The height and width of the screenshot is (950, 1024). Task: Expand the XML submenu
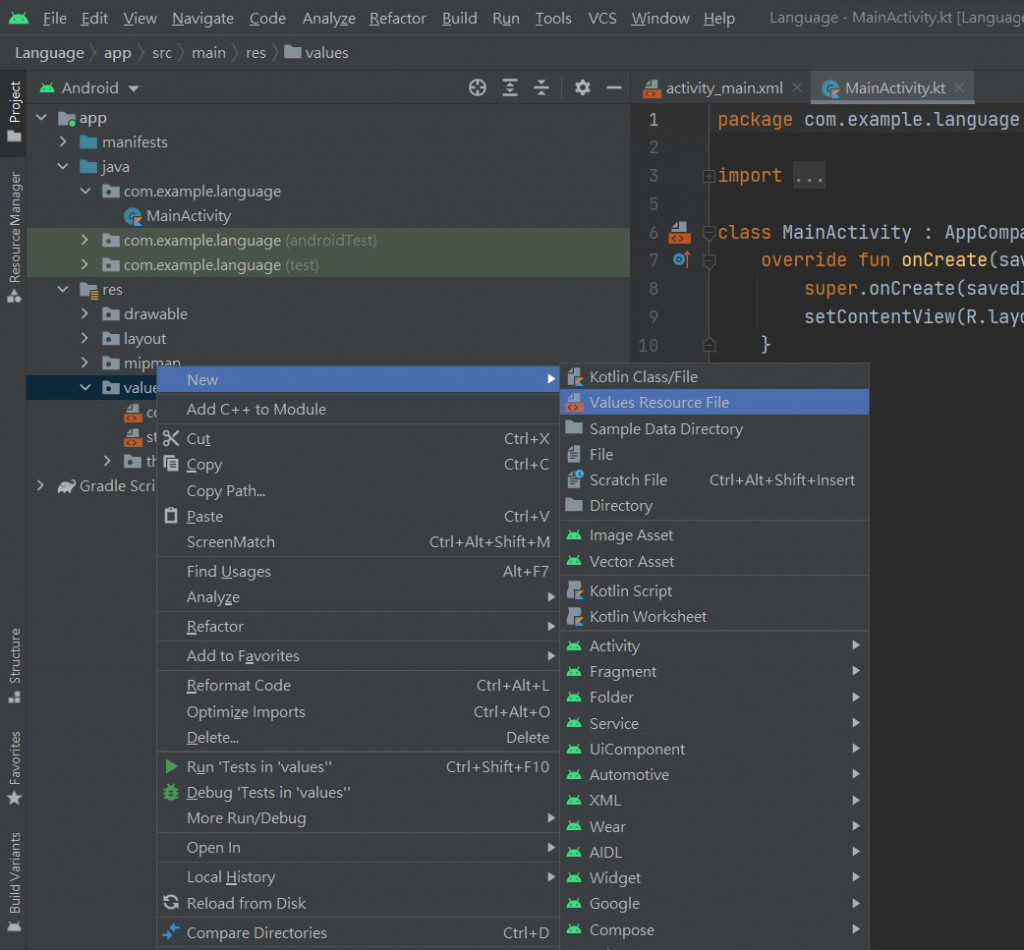714,800
